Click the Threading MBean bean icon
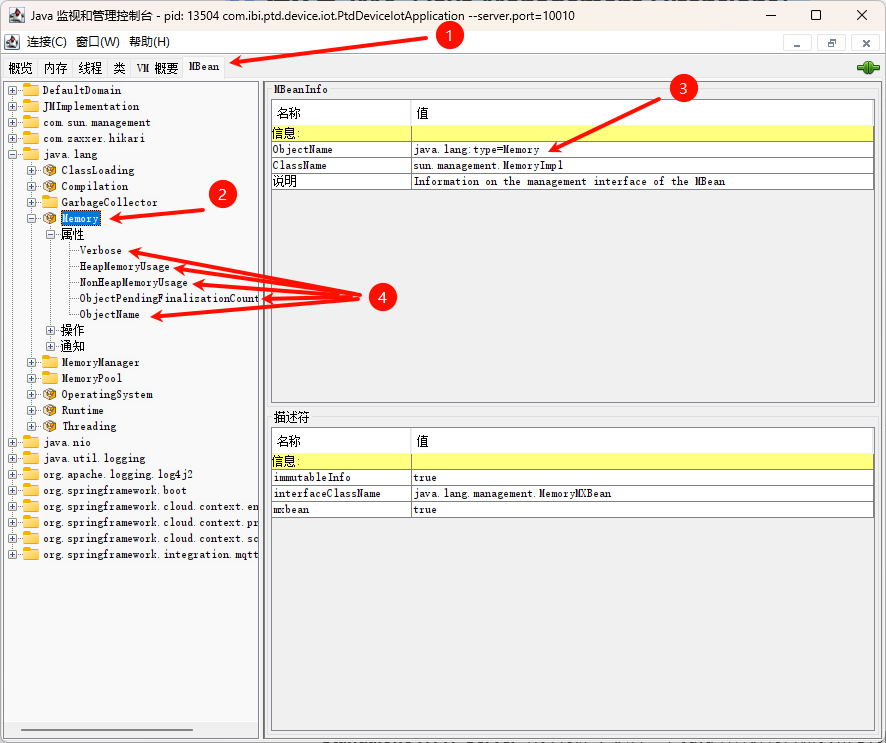Image resolution: width=886 pixels, height=743 pixels. (50, 426)
